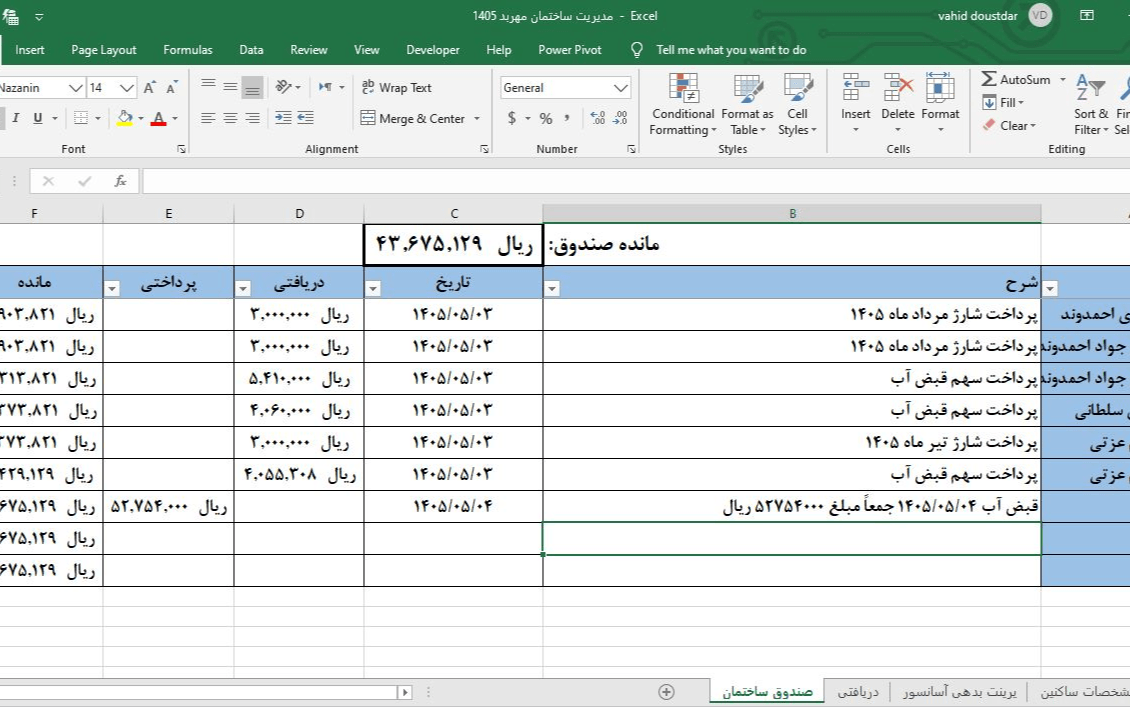Screen dimensions: 1130x707
Task: Click the AutoSum sigma icon
Action: (989, 79)
